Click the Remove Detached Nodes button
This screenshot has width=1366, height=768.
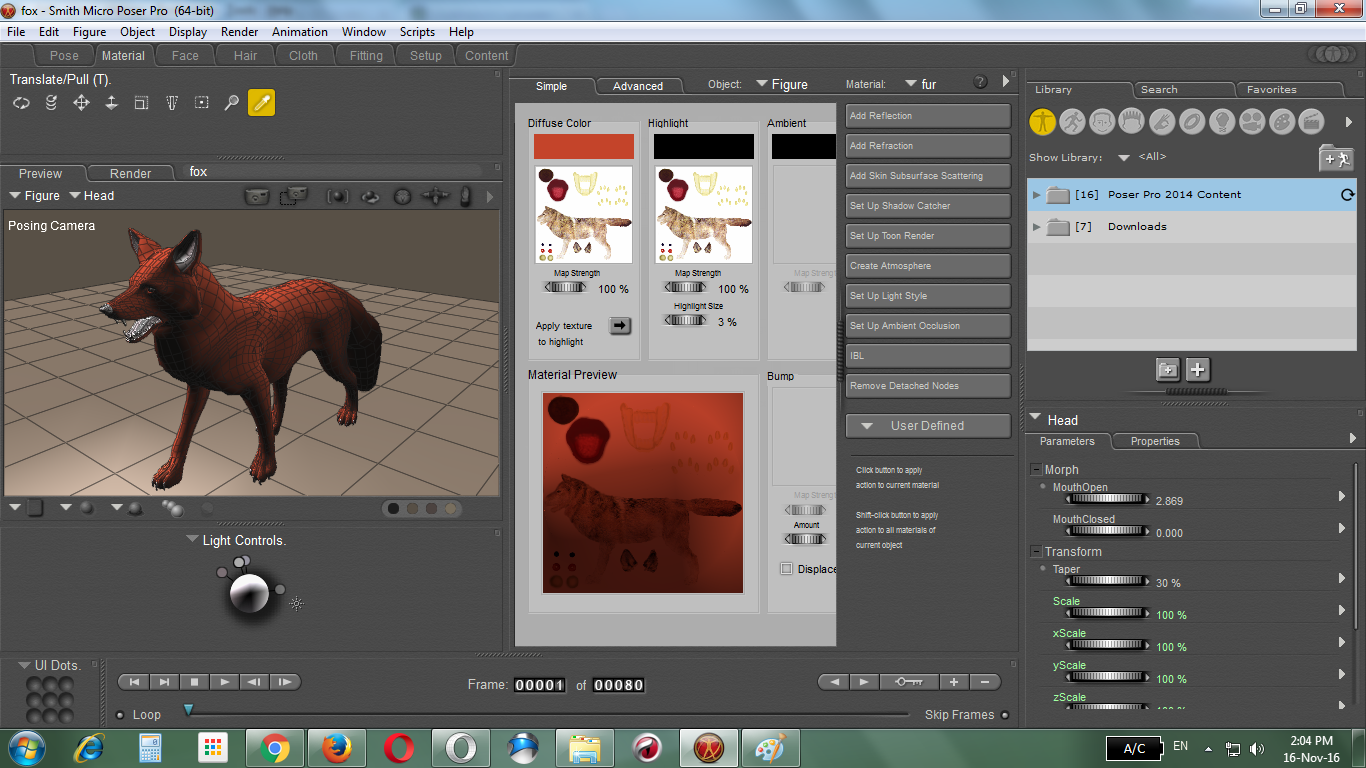point(928,386)
